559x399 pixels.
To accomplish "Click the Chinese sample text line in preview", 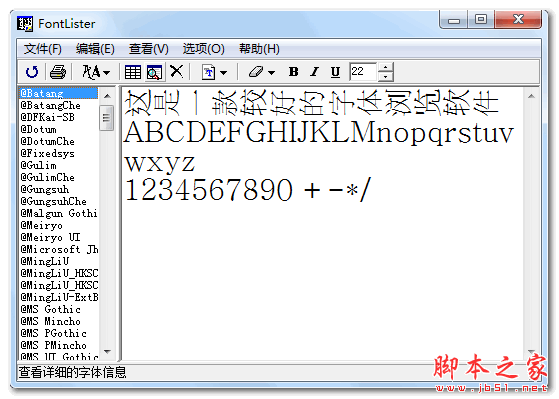I will click(311, 103).
